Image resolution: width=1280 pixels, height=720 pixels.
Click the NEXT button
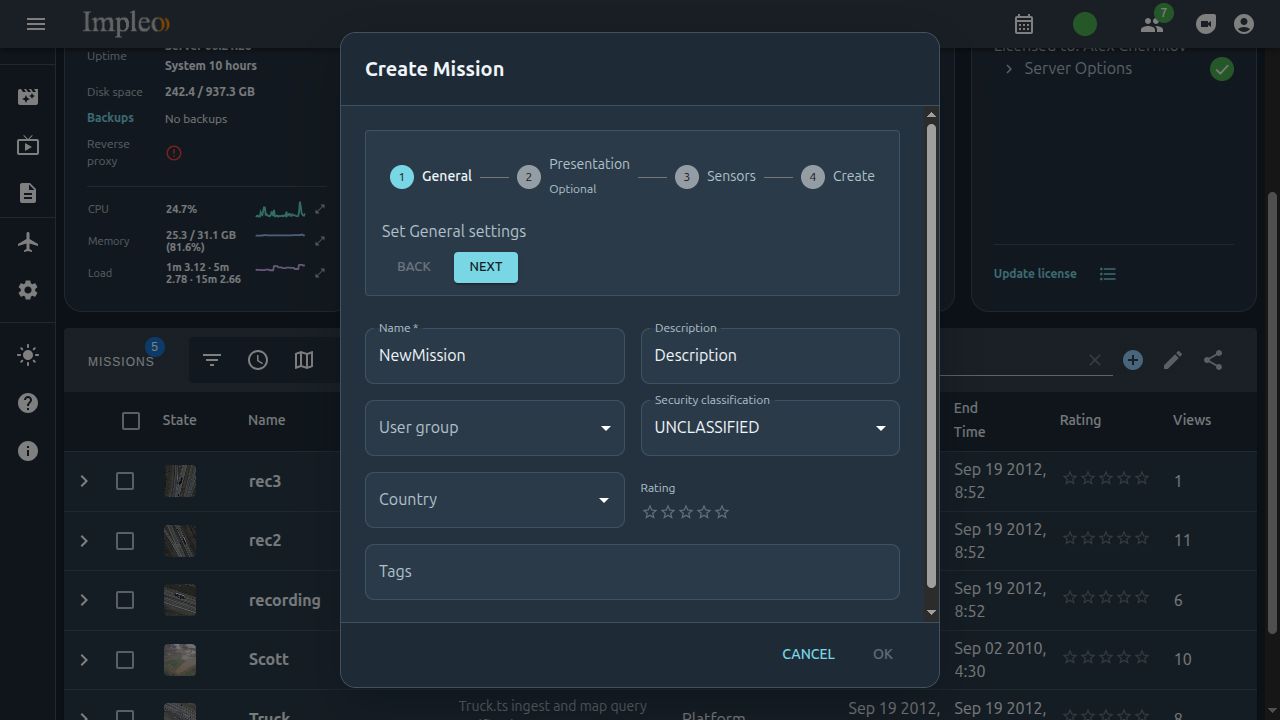point(486,267)
